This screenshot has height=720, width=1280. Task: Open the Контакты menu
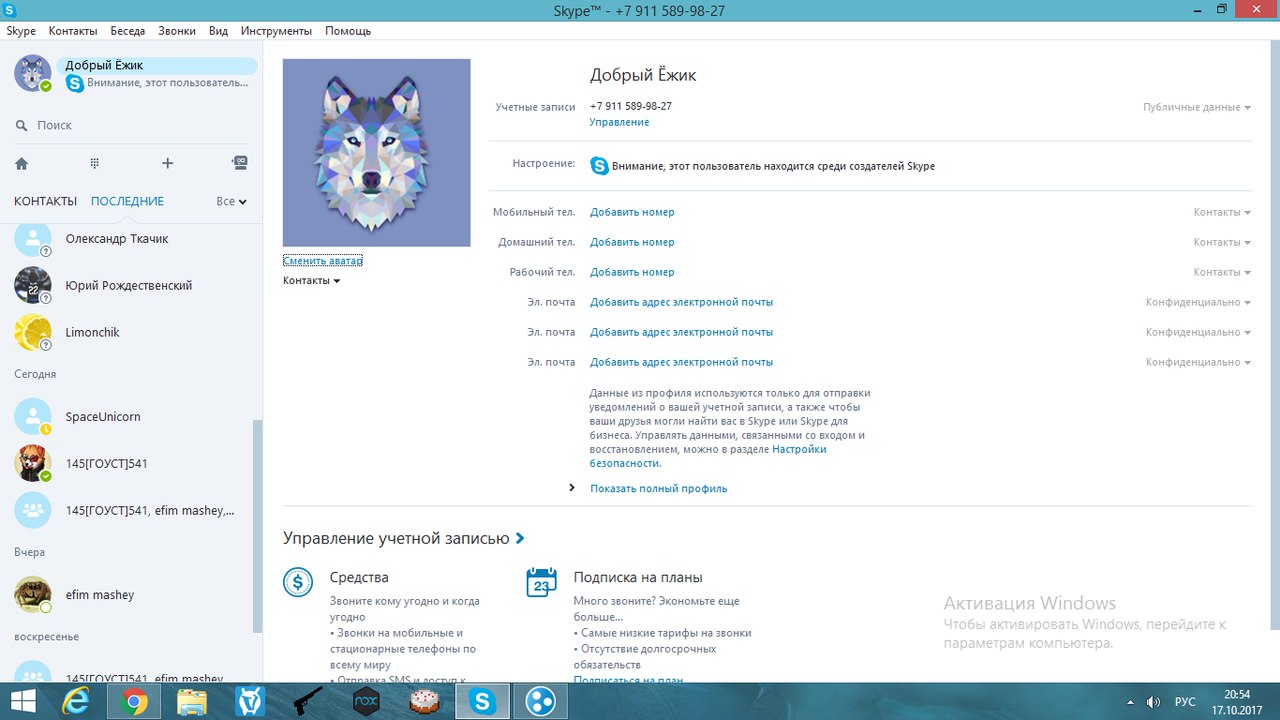click(x=73, y=31)
